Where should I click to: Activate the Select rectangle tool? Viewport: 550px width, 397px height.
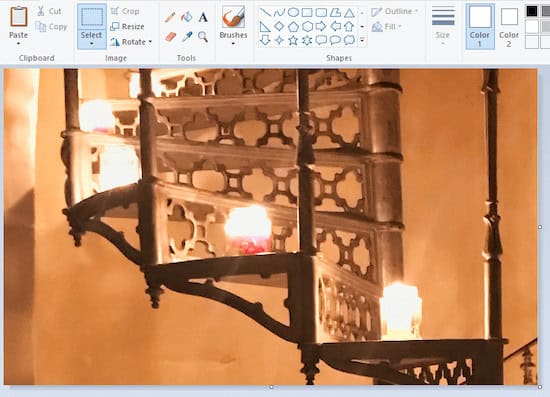(x=92, y=17)
